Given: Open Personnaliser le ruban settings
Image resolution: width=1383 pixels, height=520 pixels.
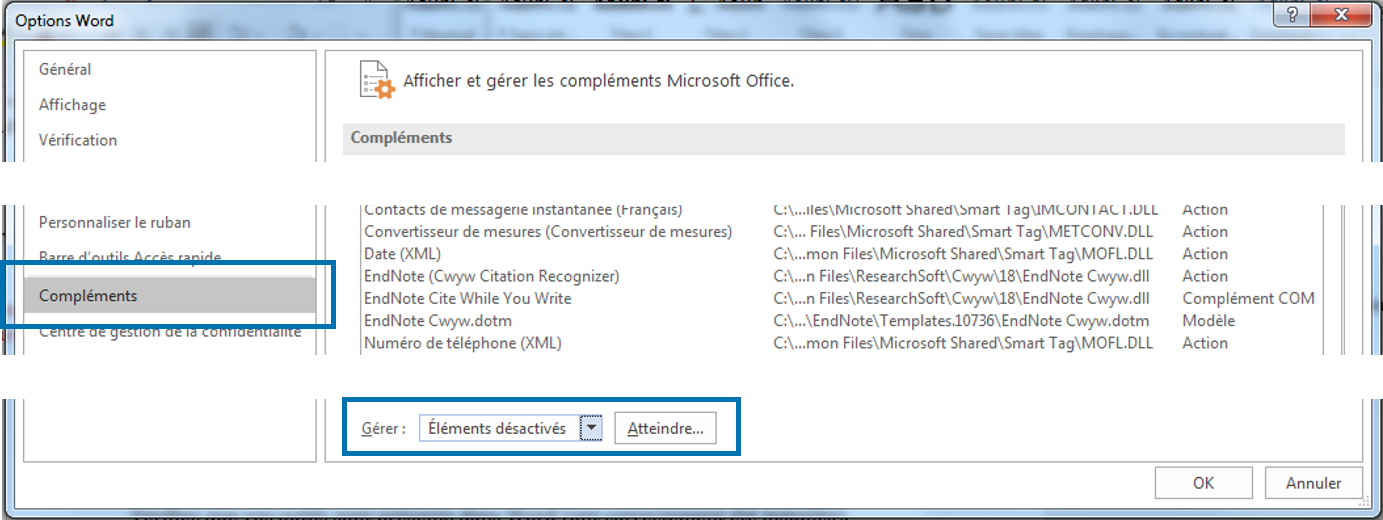Looking at the screenshot, I should [114, 222].
